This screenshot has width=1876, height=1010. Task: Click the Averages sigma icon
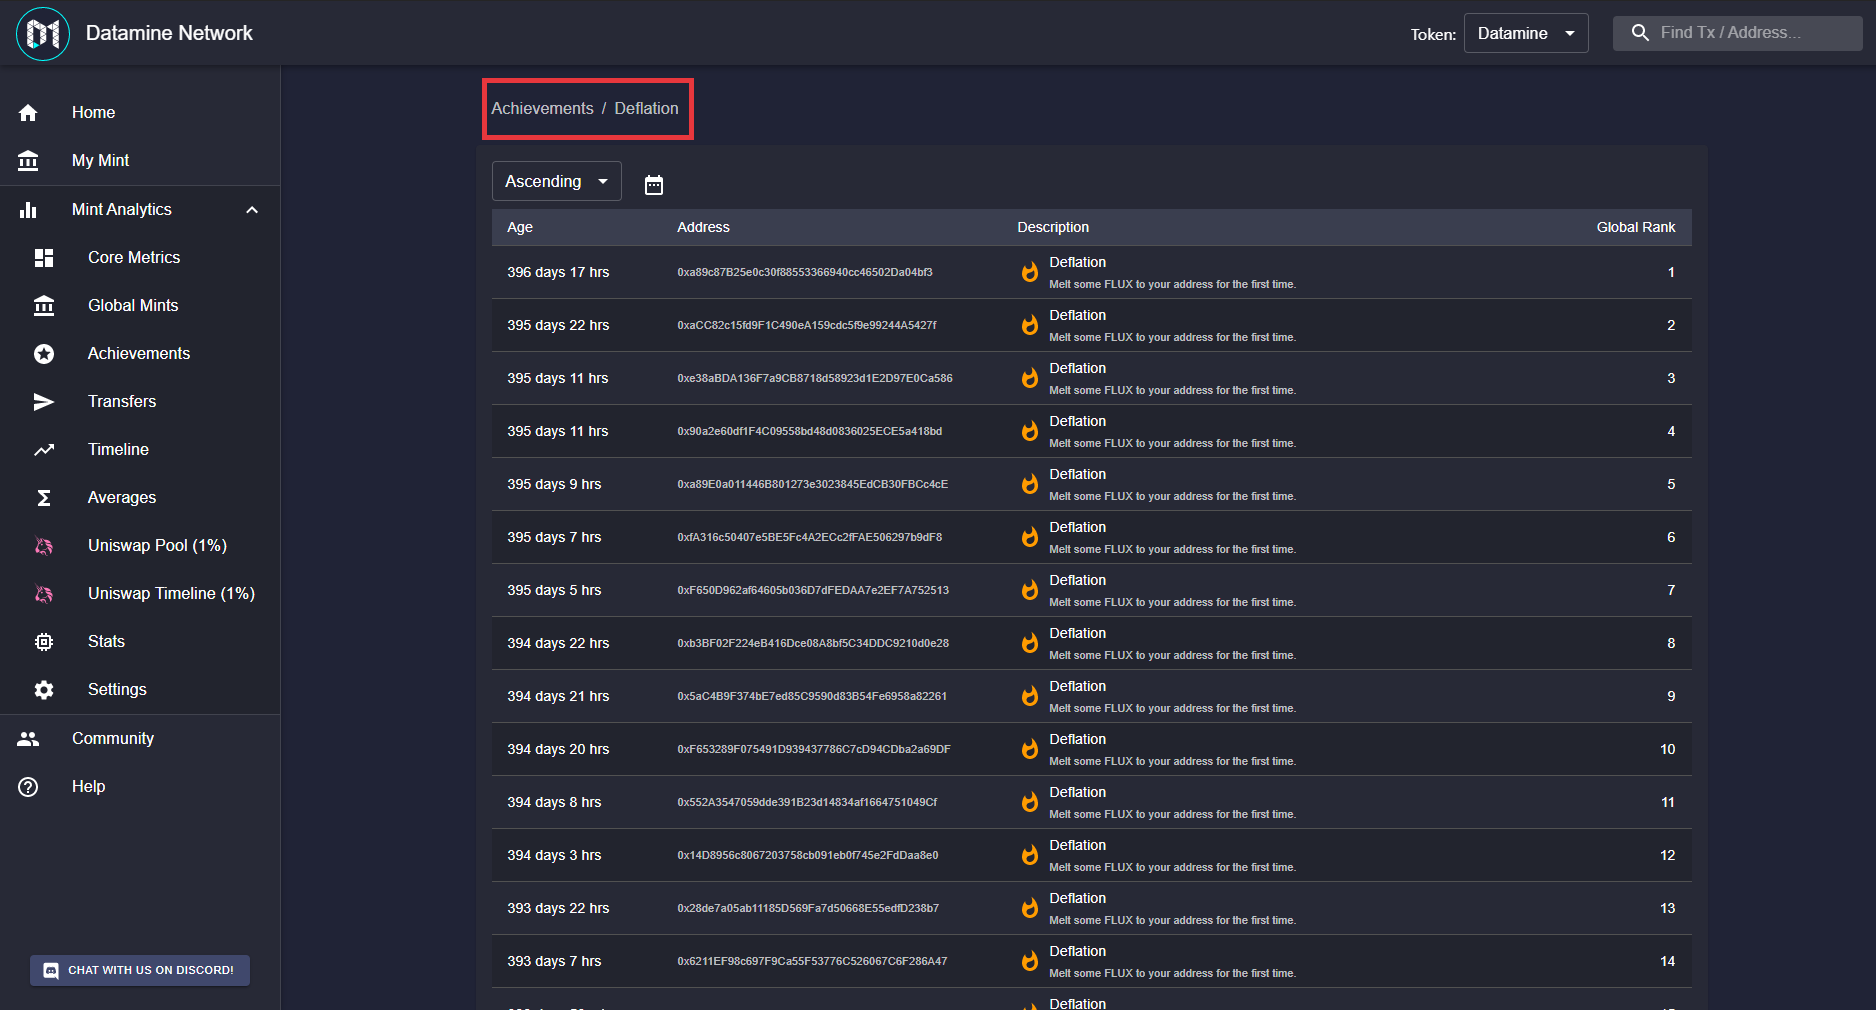click(x=44, y=498)
